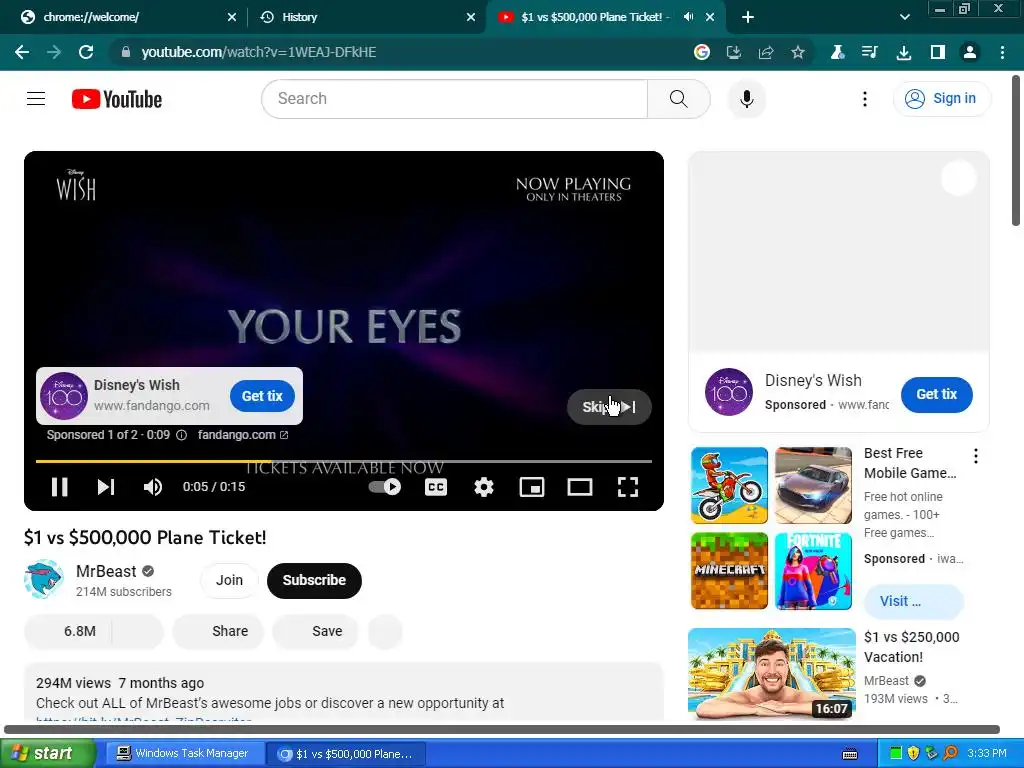Open a new browser tab
Image resolution: width=1024 pixels, height=768 pixels.
click(748, 18)
